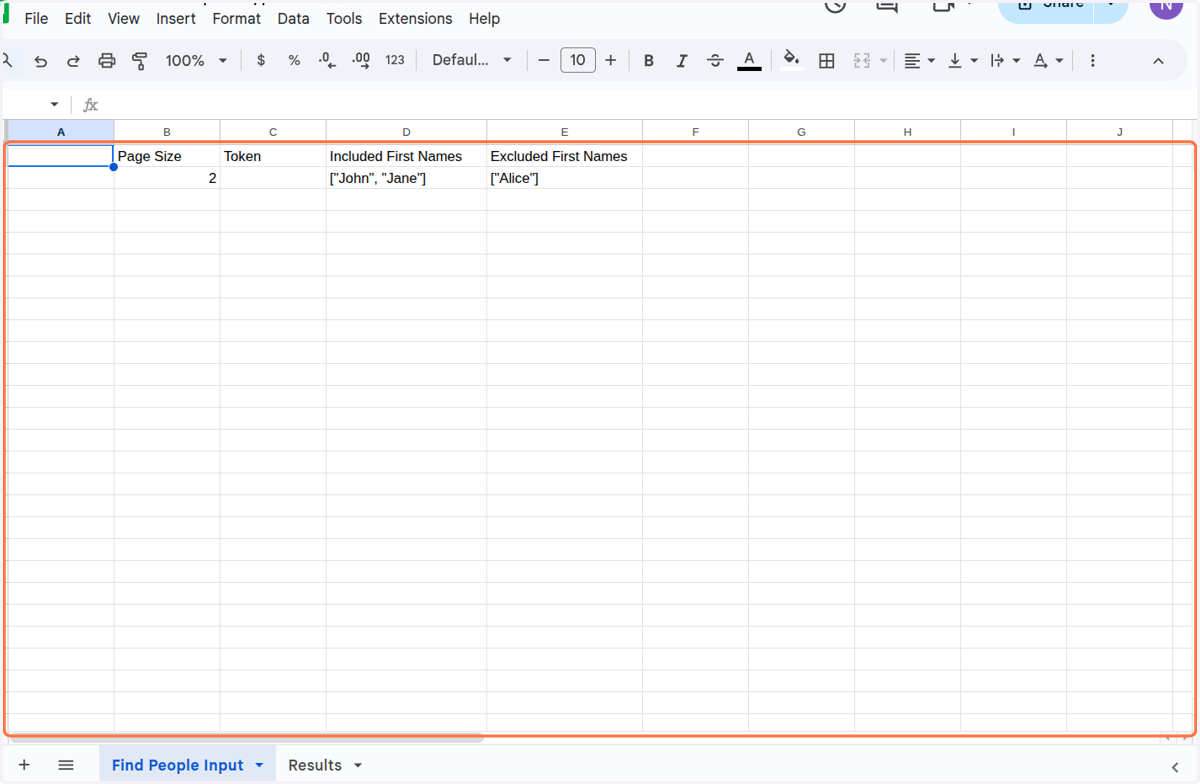The width and height of the screenshot is (1200, 784).
Task: Toggle italic formatting
Action: [x=682, y=61]
